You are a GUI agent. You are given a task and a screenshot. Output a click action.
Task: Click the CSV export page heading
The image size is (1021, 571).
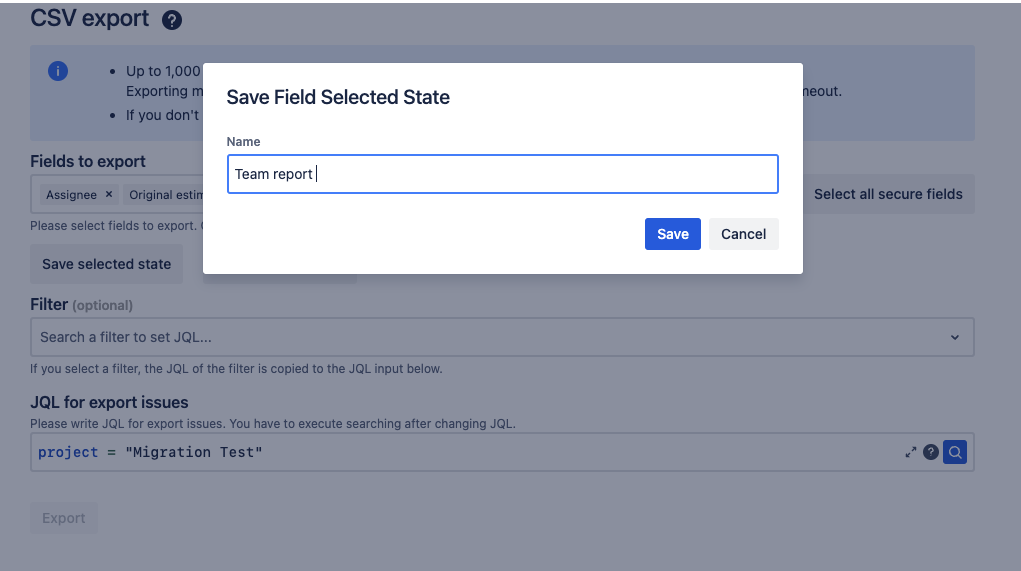point(90,18)
